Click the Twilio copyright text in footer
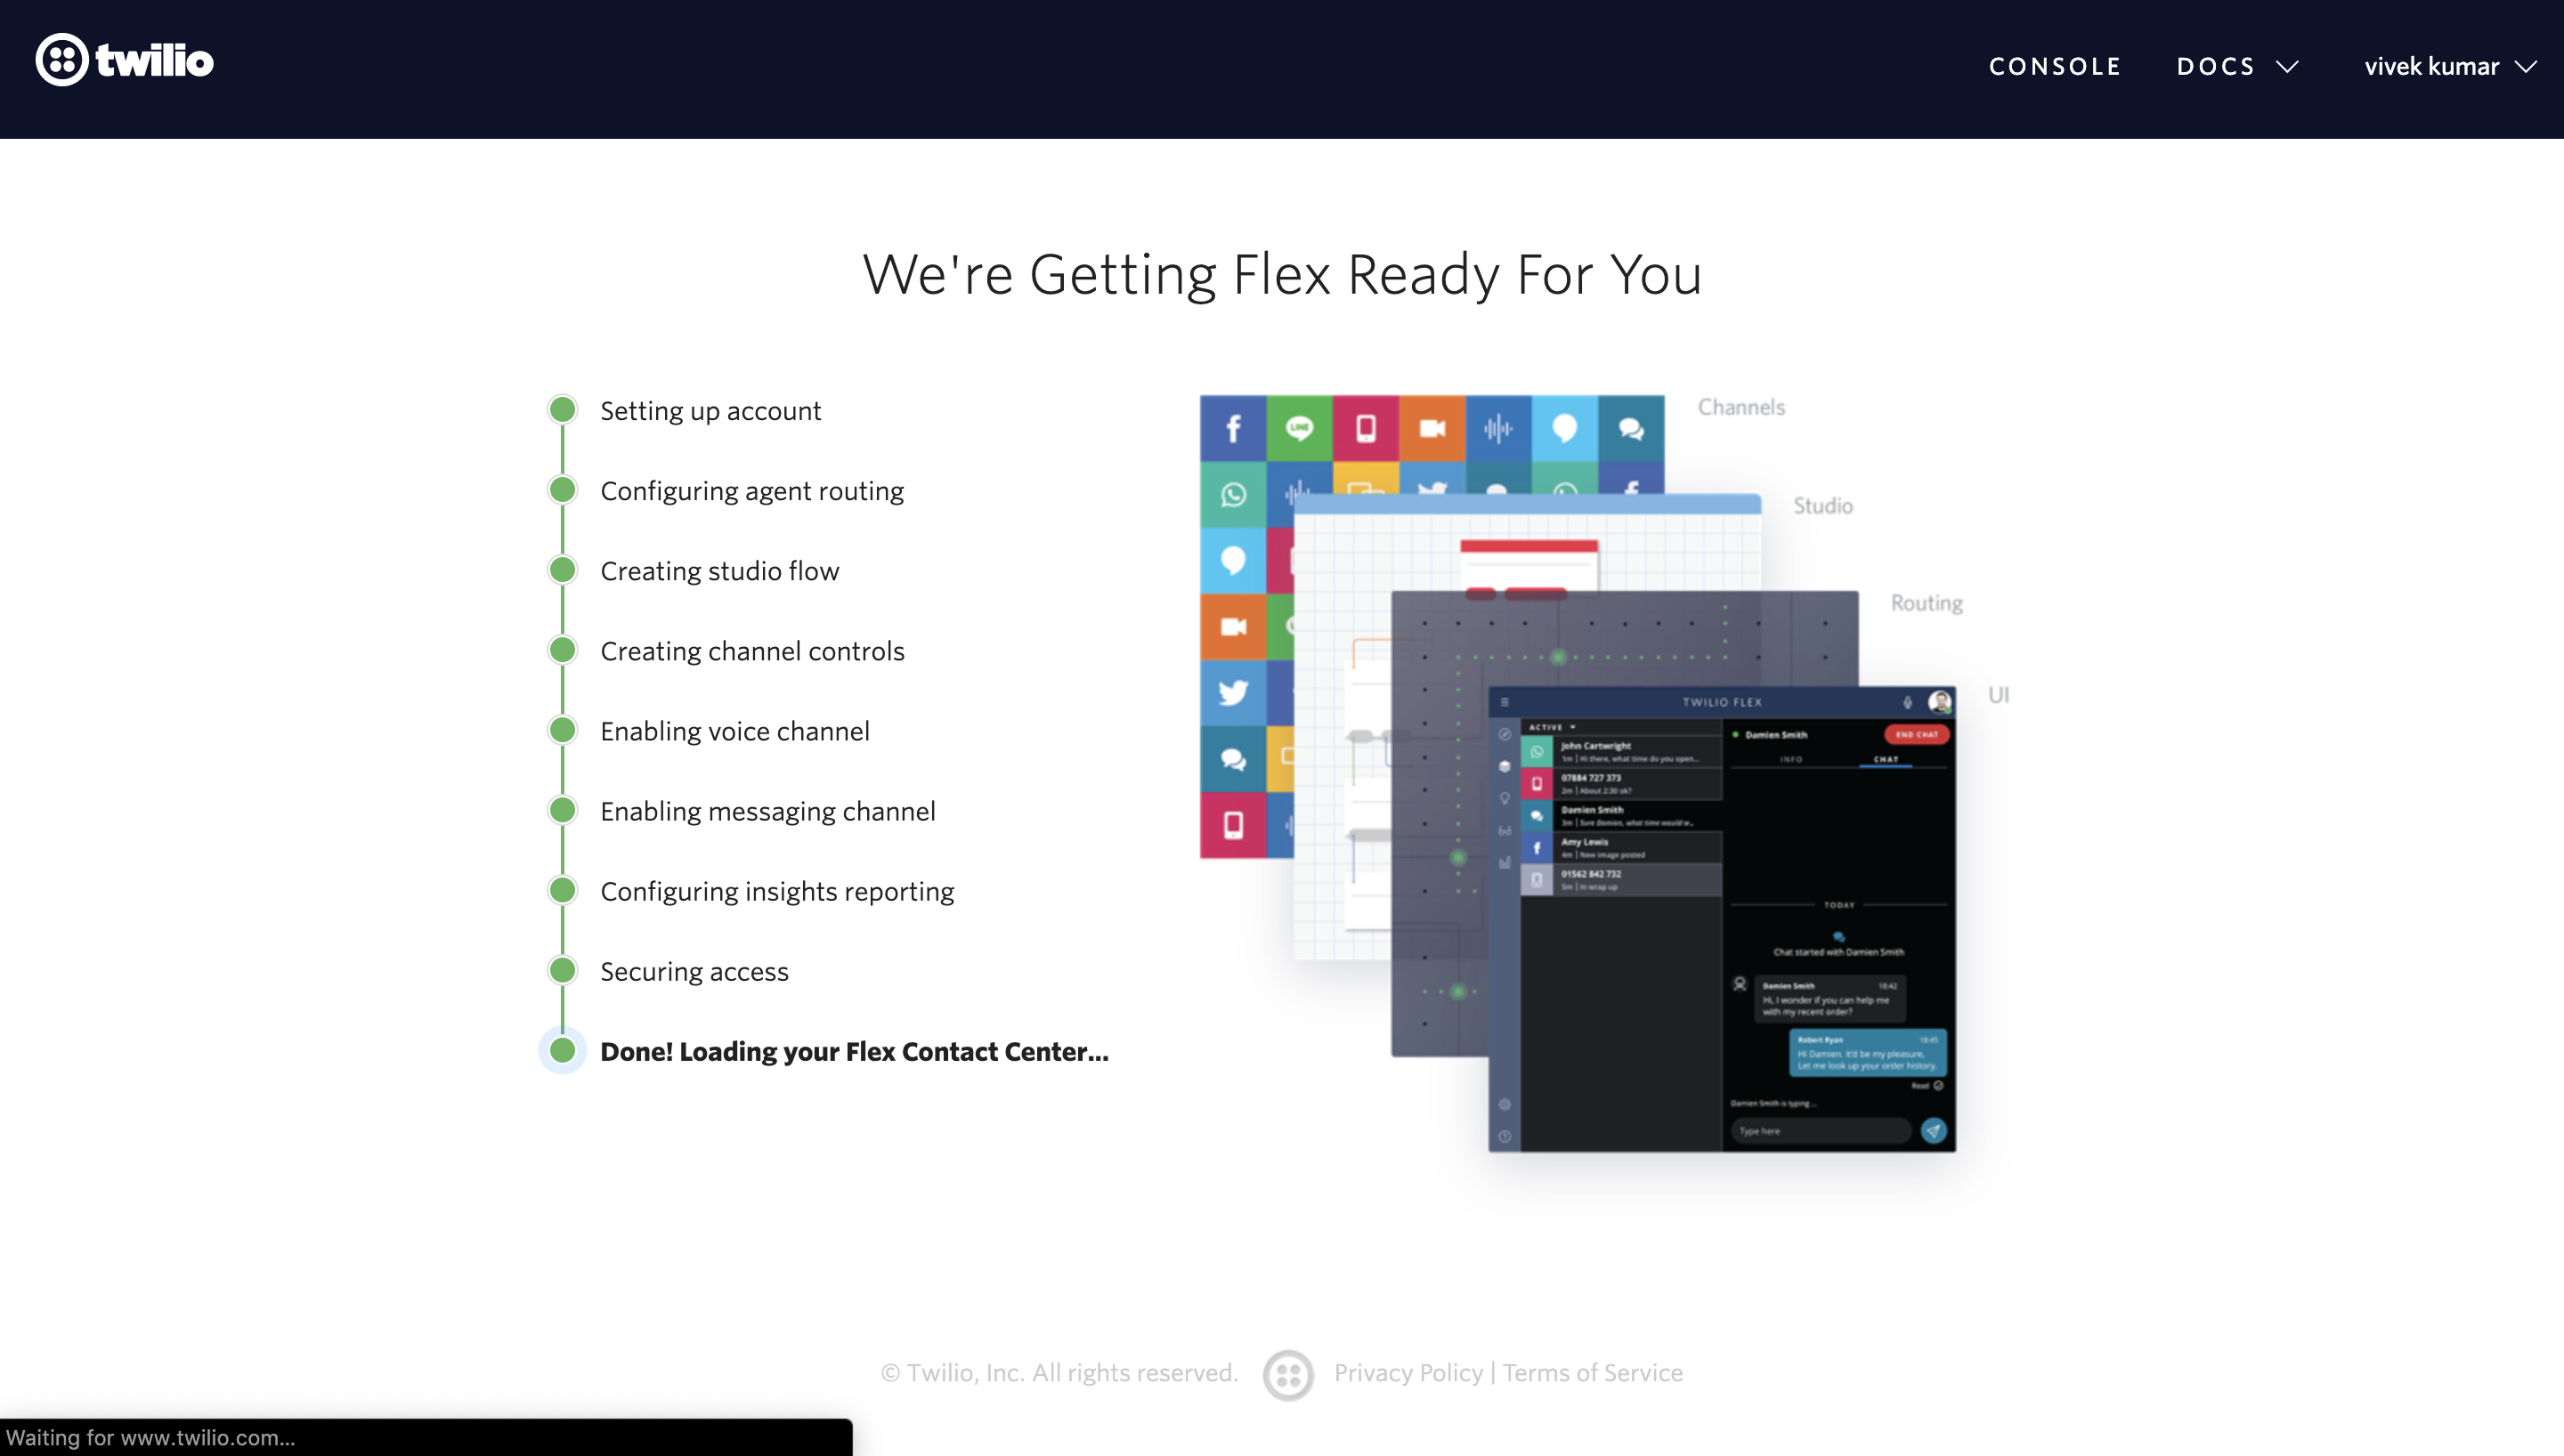Image resolution: width=2564 pixels, height=1456 pixels. click(x=1059, y=1372)
